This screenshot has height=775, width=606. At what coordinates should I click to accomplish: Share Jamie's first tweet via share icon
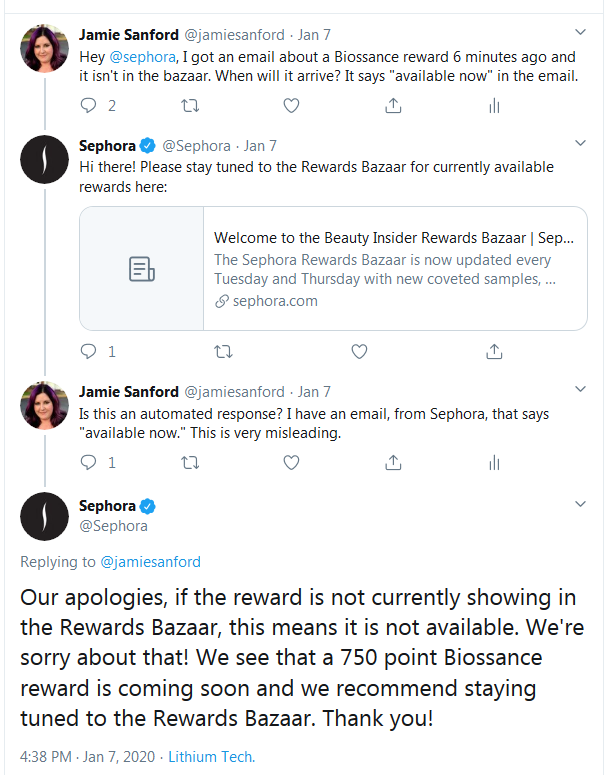393,105
